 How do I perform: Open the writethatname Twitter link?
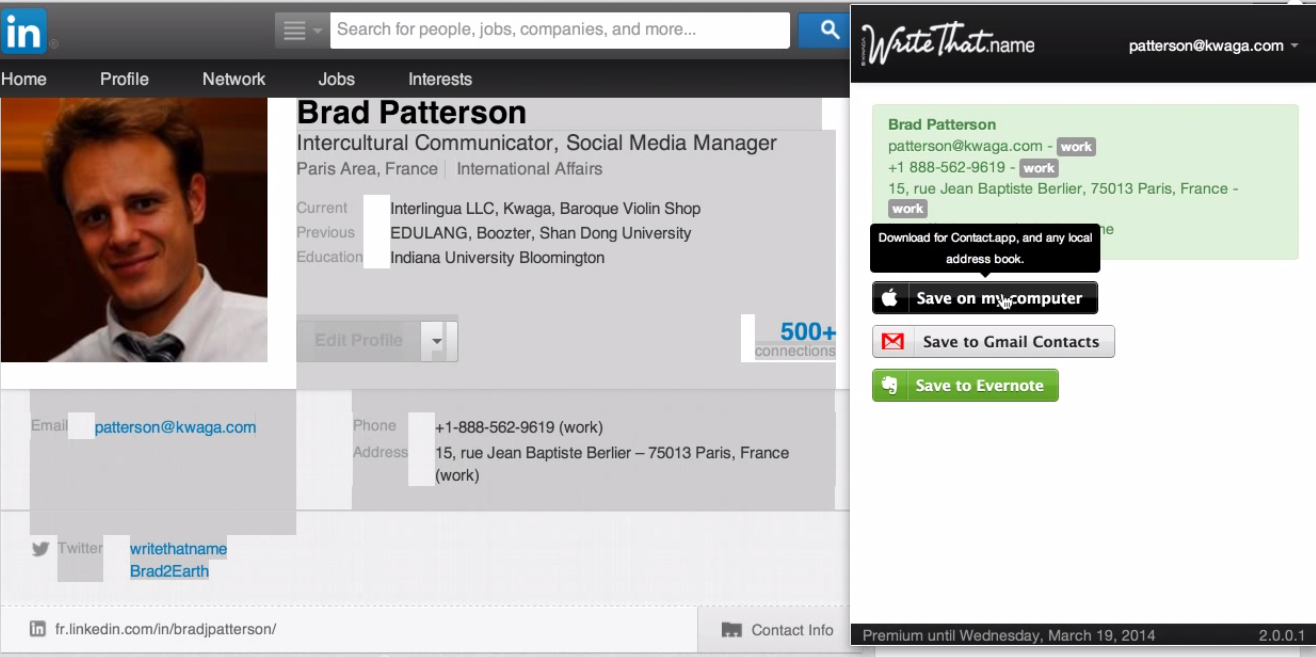178,549
